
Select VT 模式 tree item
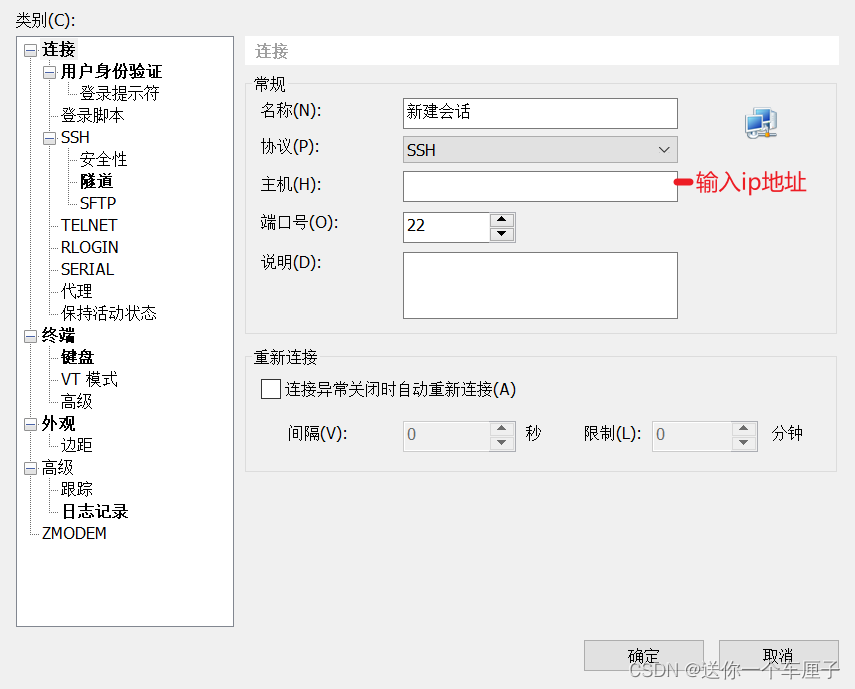[x=89, y=379]
